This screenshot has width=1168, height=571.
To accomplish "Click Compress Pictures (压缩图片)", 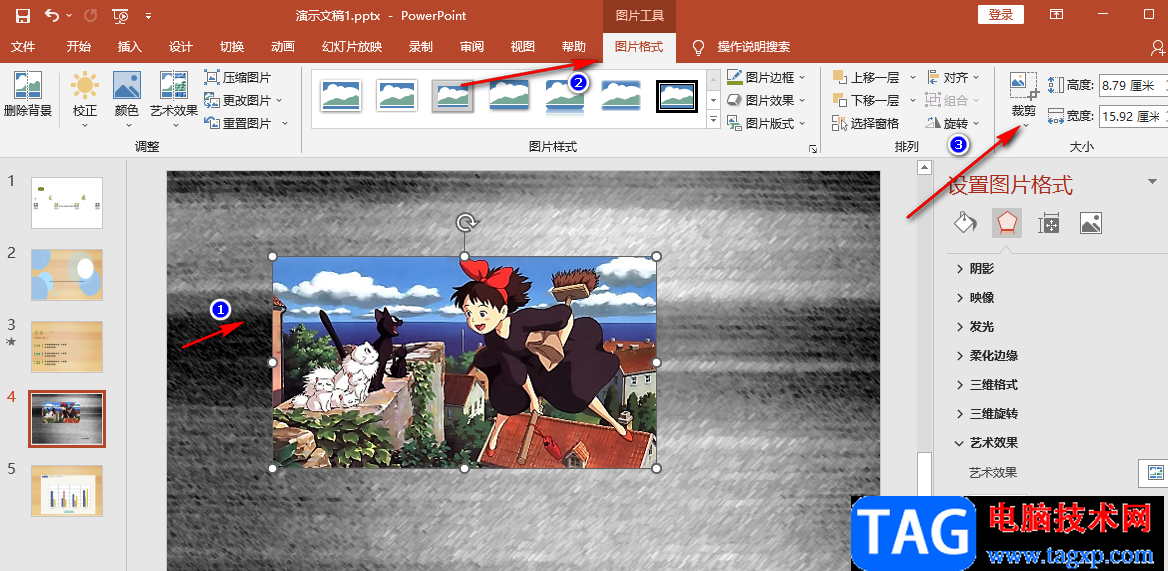I will click(238, 77).
